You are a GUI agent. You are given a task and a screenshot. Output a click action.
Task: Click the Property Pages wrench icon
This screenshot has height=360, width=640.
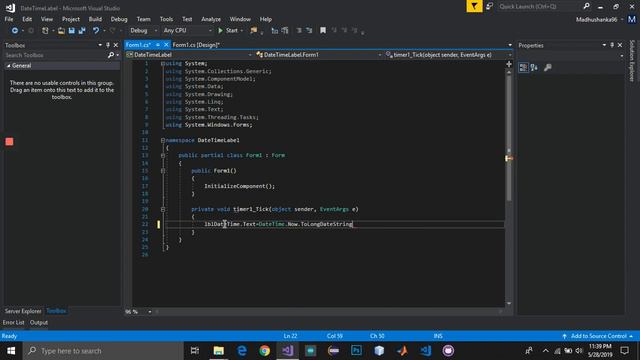pos(548,67)
